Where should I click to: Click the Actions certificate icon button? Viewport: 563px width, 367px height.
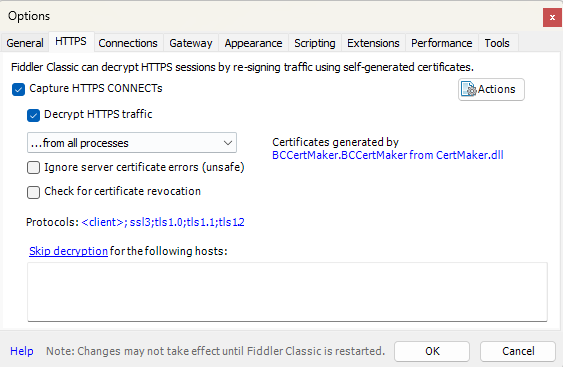point(491,89)
